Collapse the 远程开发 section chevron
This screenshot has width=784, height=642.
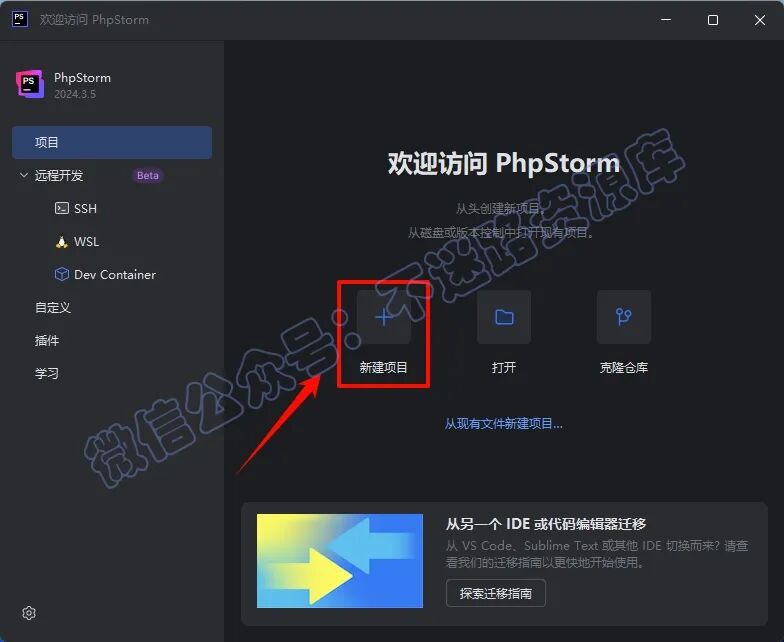(24, 175)
